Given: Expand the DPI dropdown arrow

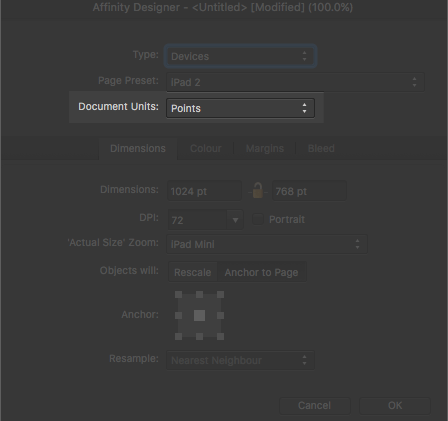Looking at the screenshot, I should [235, 220].
